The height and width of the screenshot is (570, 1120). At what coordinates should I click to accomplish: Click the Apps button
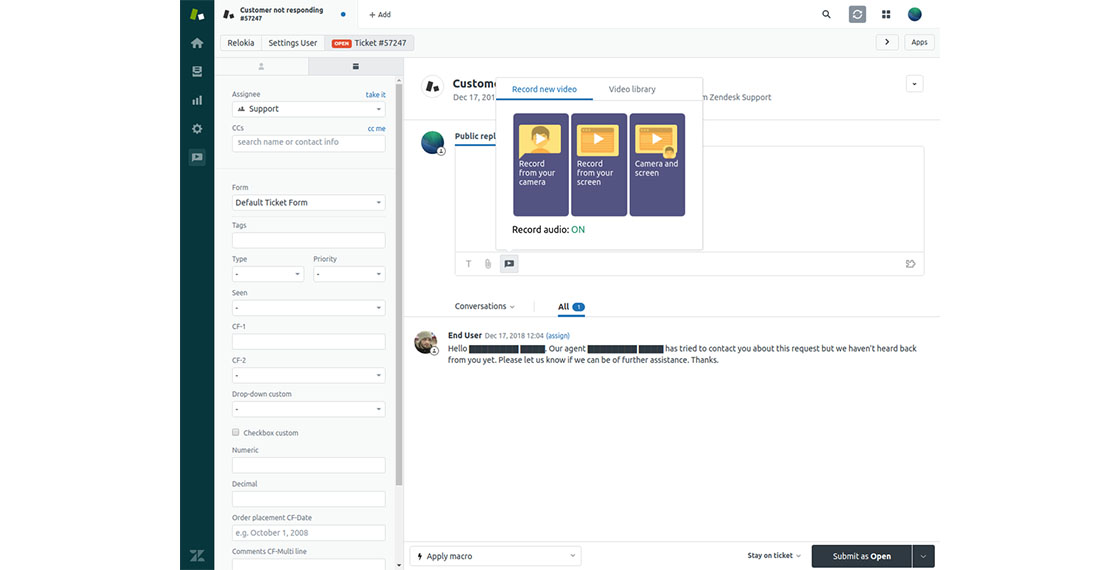click(919, 42)
